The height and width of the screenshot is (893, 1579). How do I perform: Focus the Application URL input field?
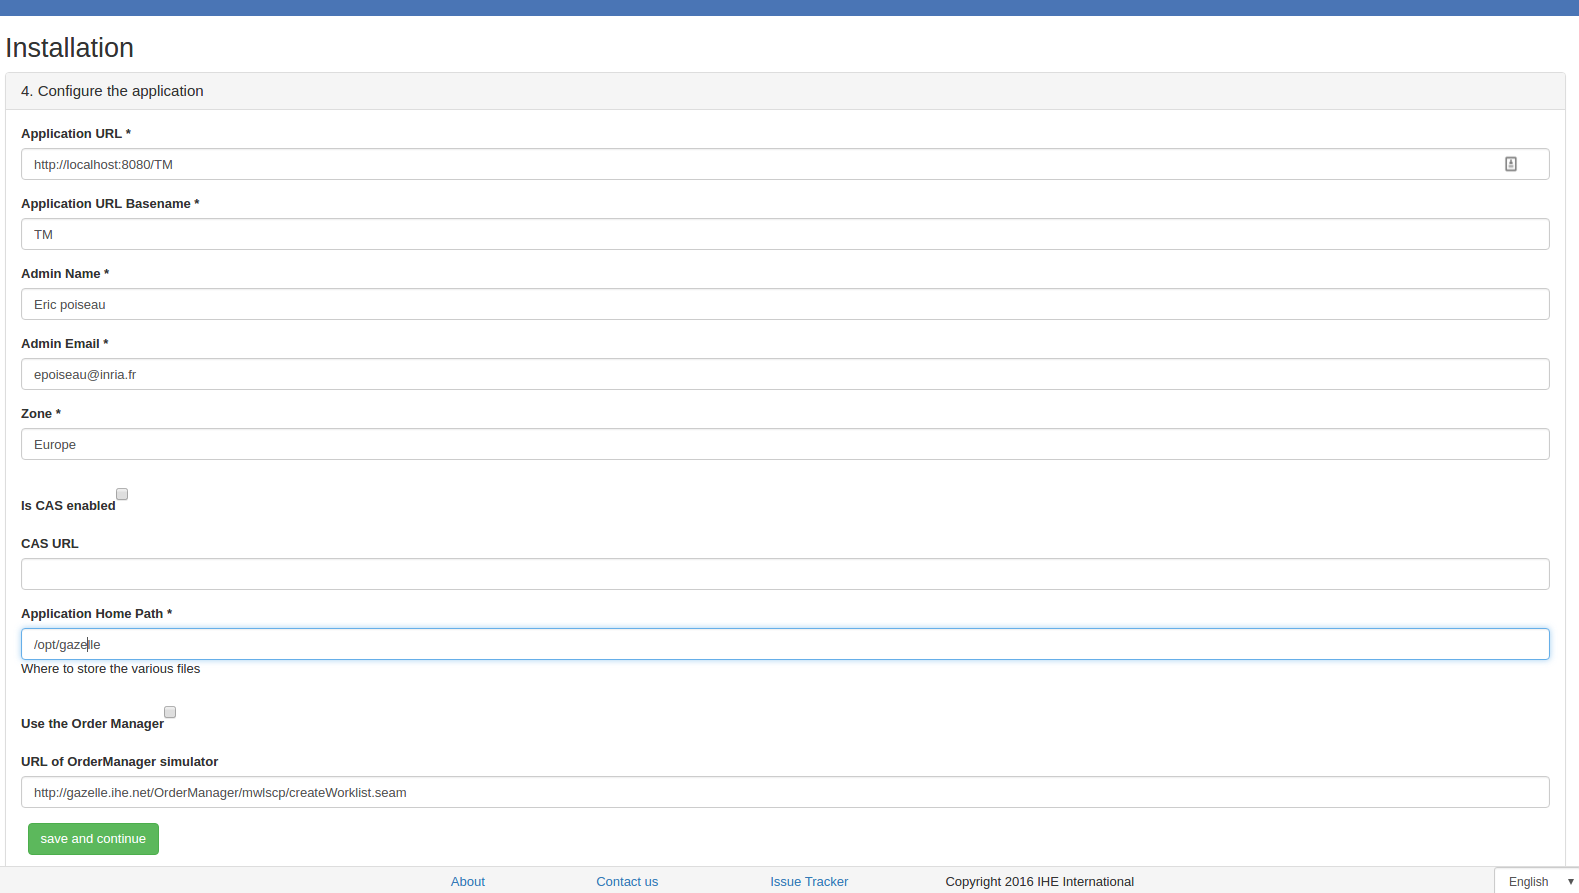tap(760, 164)
